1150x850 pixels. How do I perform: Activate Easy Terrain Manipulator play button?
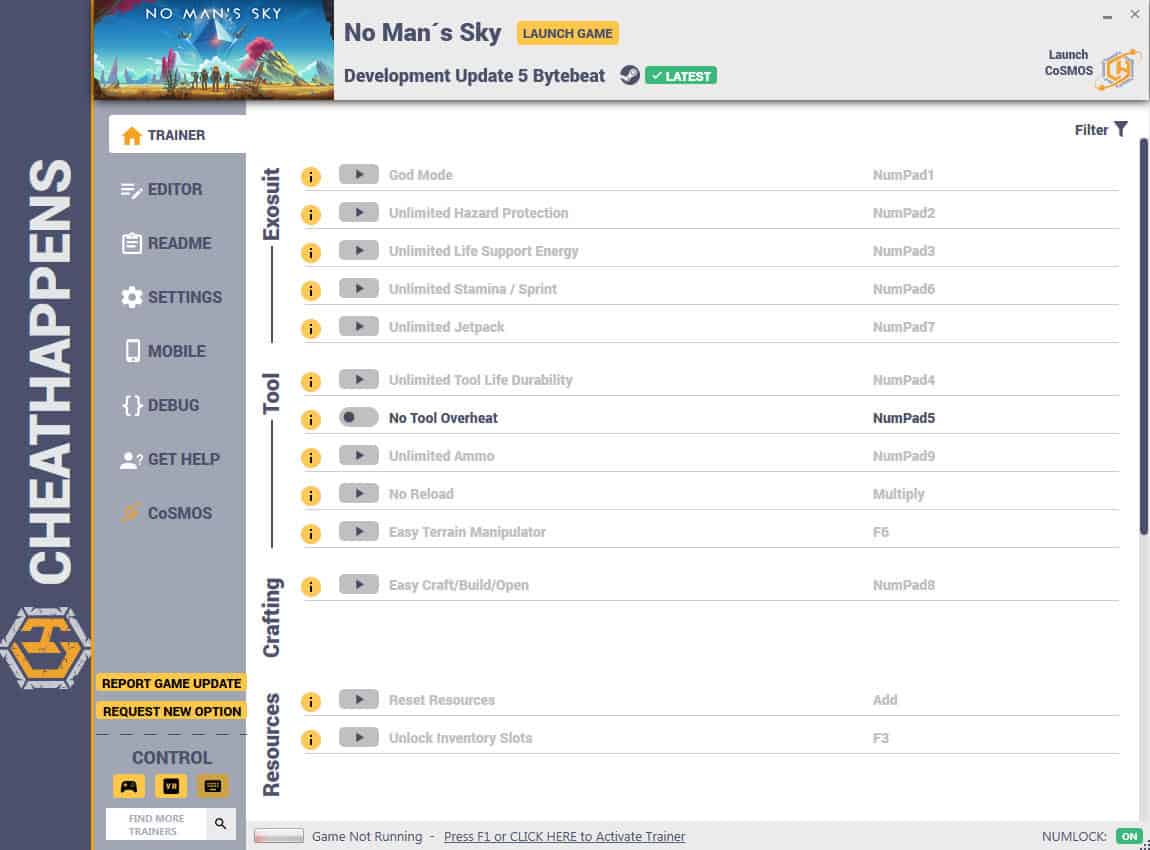coord(359,532)
